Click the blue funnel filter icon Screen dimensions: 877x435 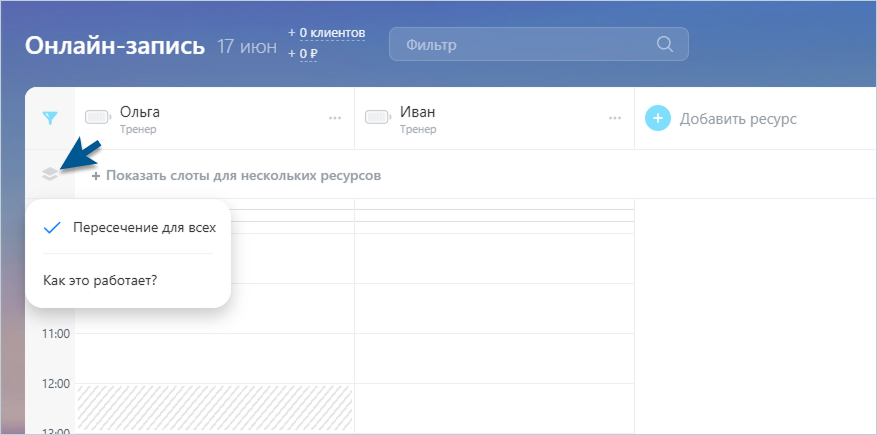(x=50, y=118)
